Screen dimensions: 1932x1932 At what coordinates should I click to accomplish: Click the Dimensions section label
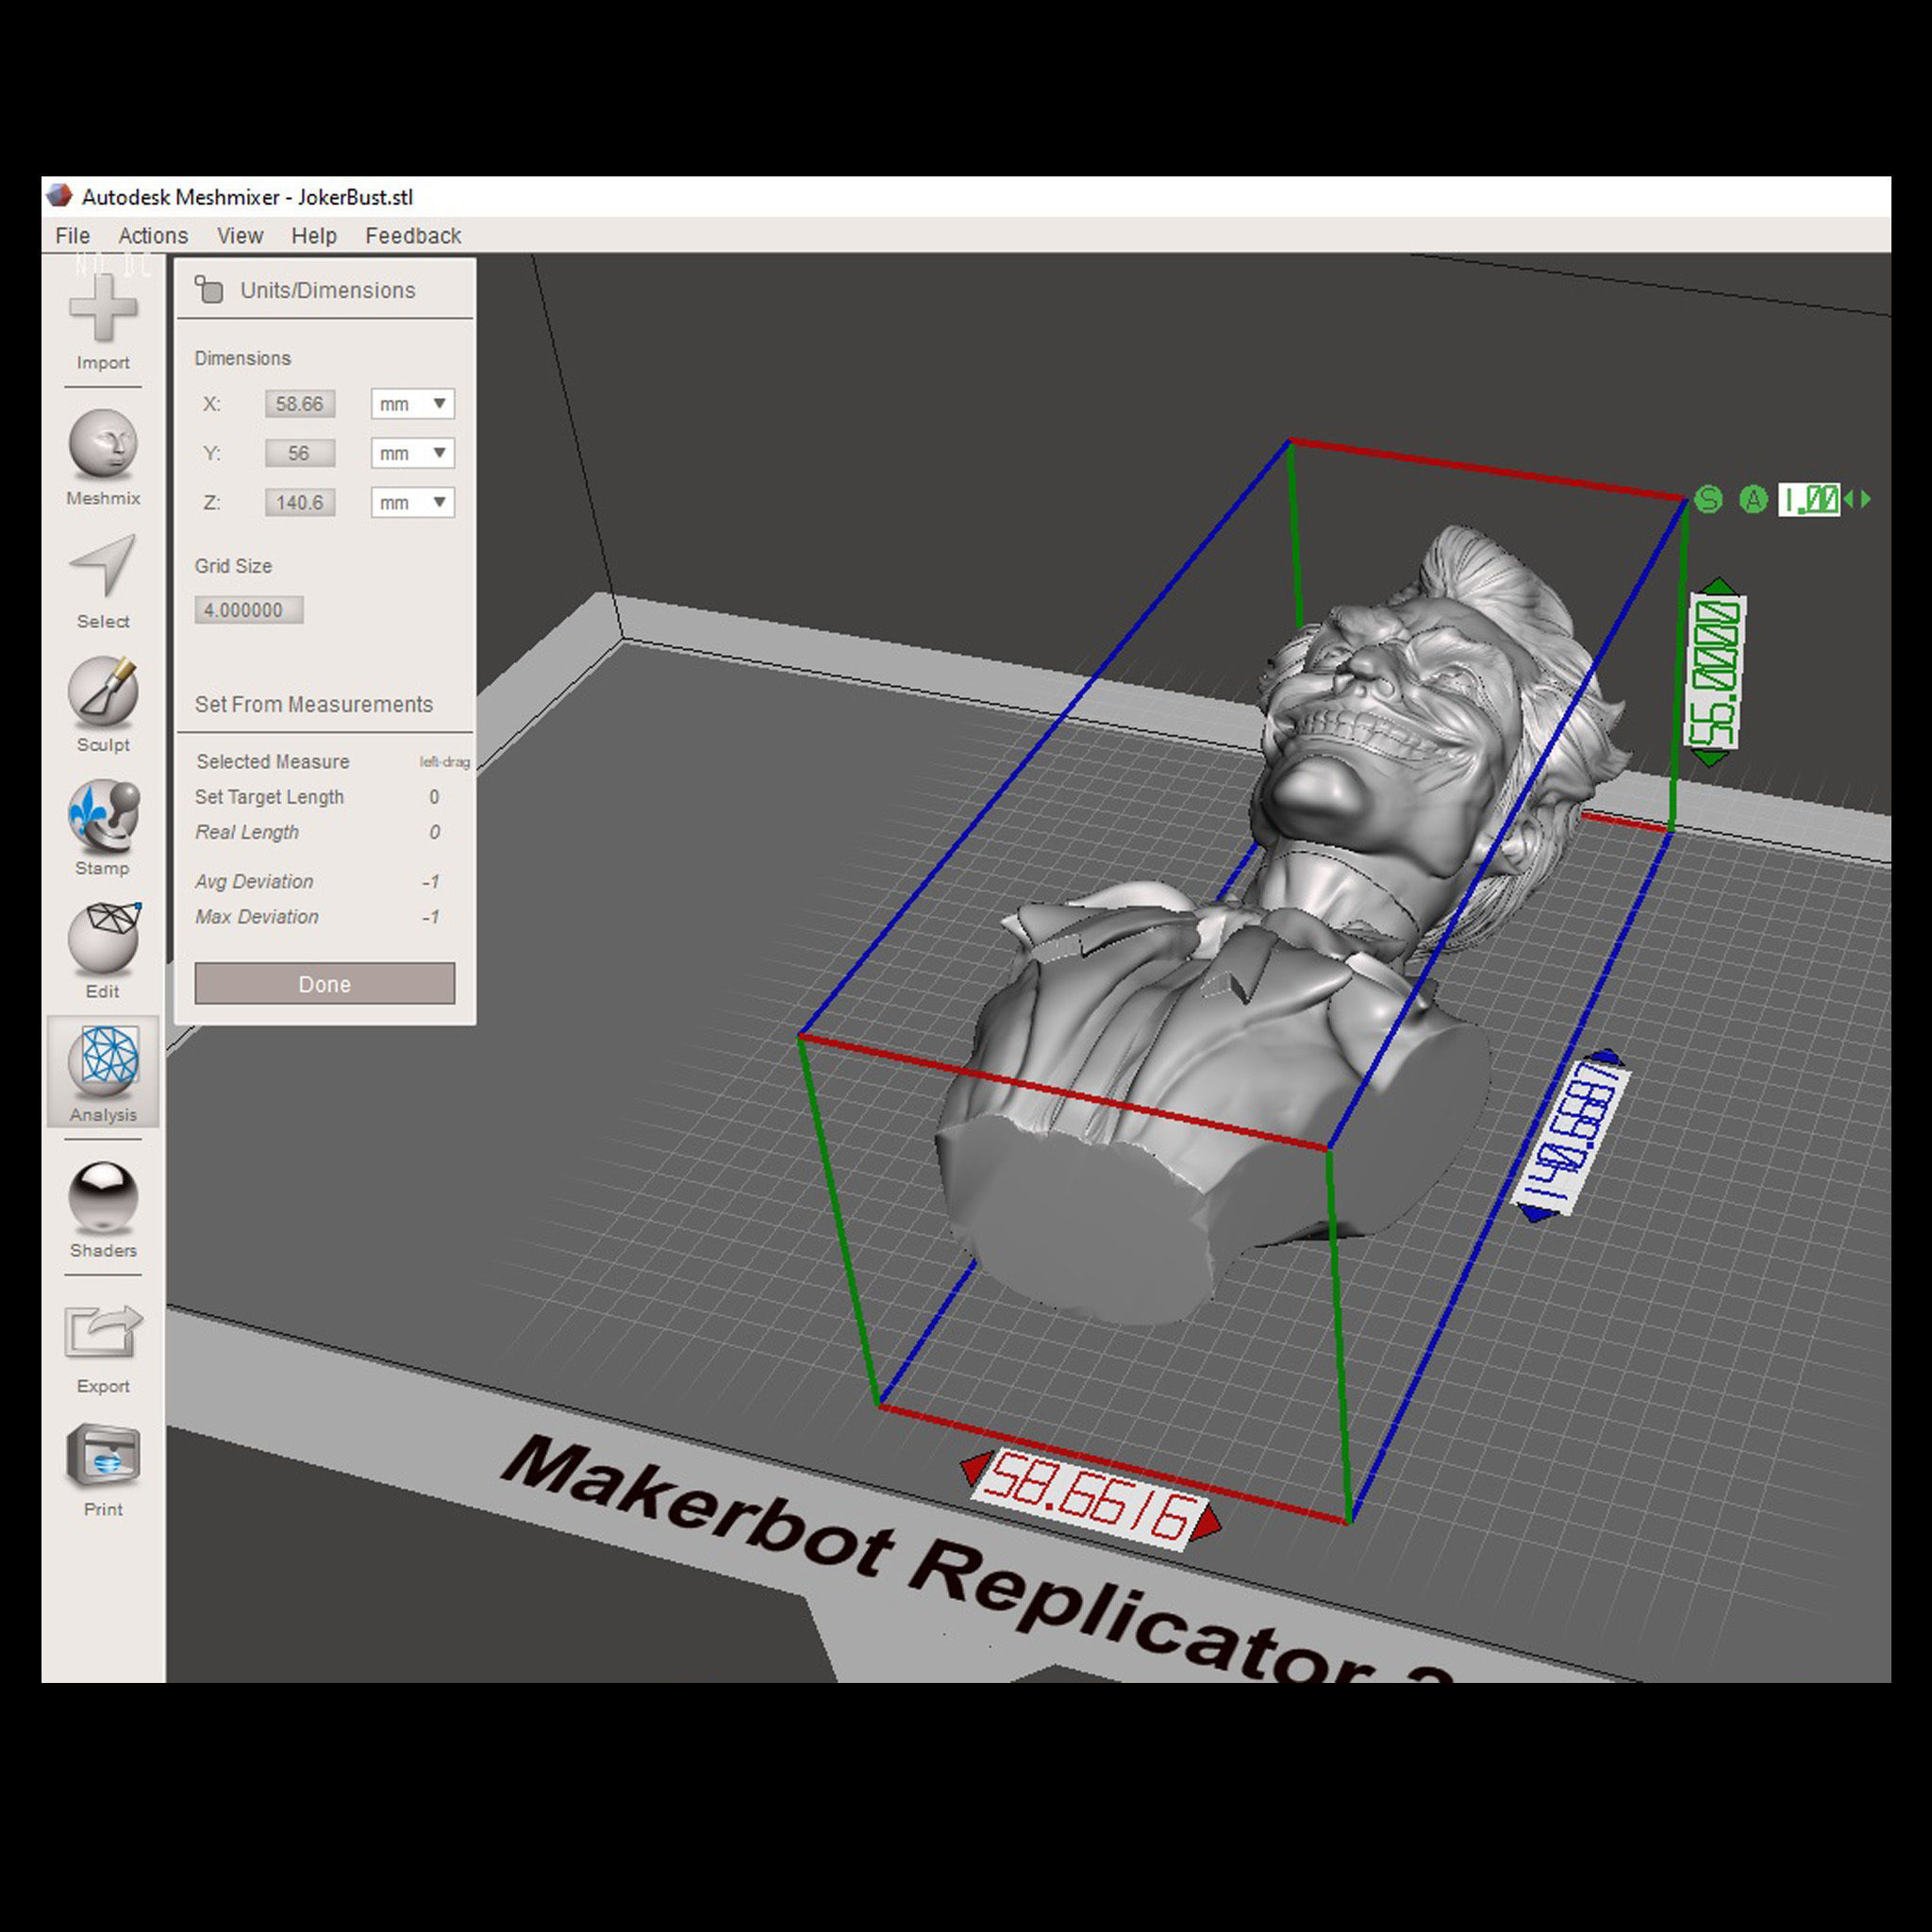(x=243, y=358)
